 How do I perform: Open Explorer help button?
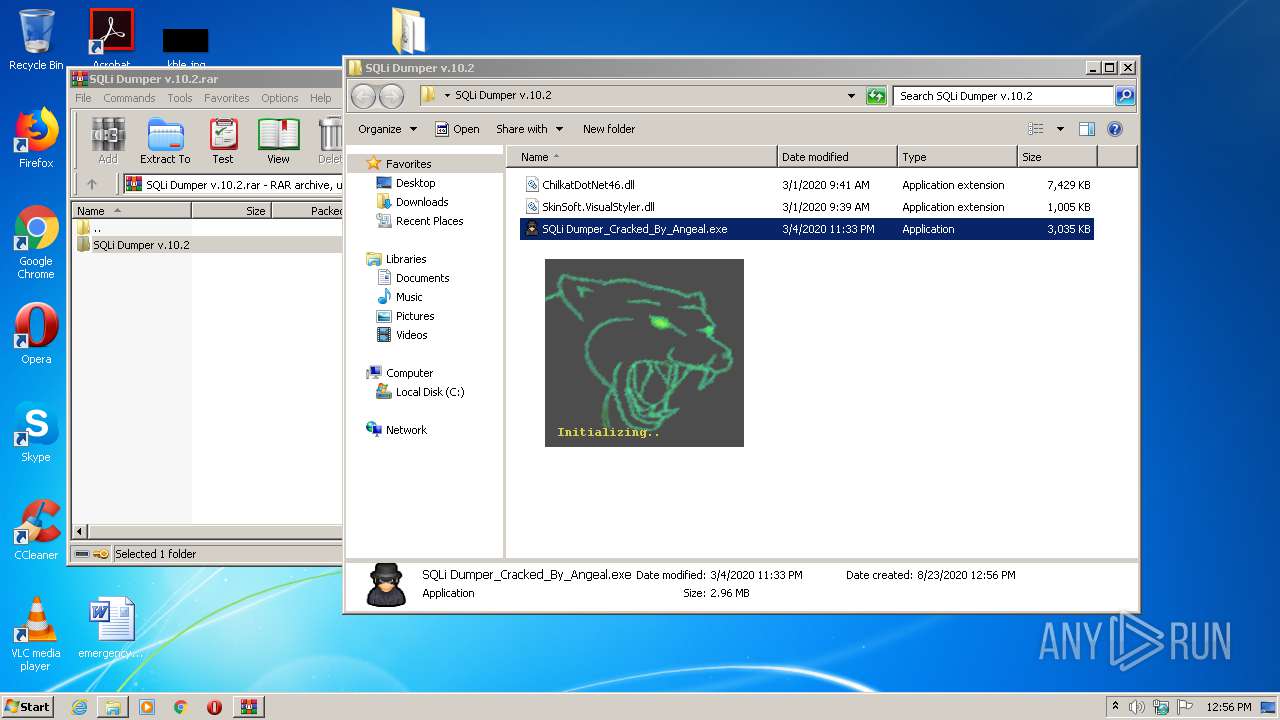(x=1115, y=129)
